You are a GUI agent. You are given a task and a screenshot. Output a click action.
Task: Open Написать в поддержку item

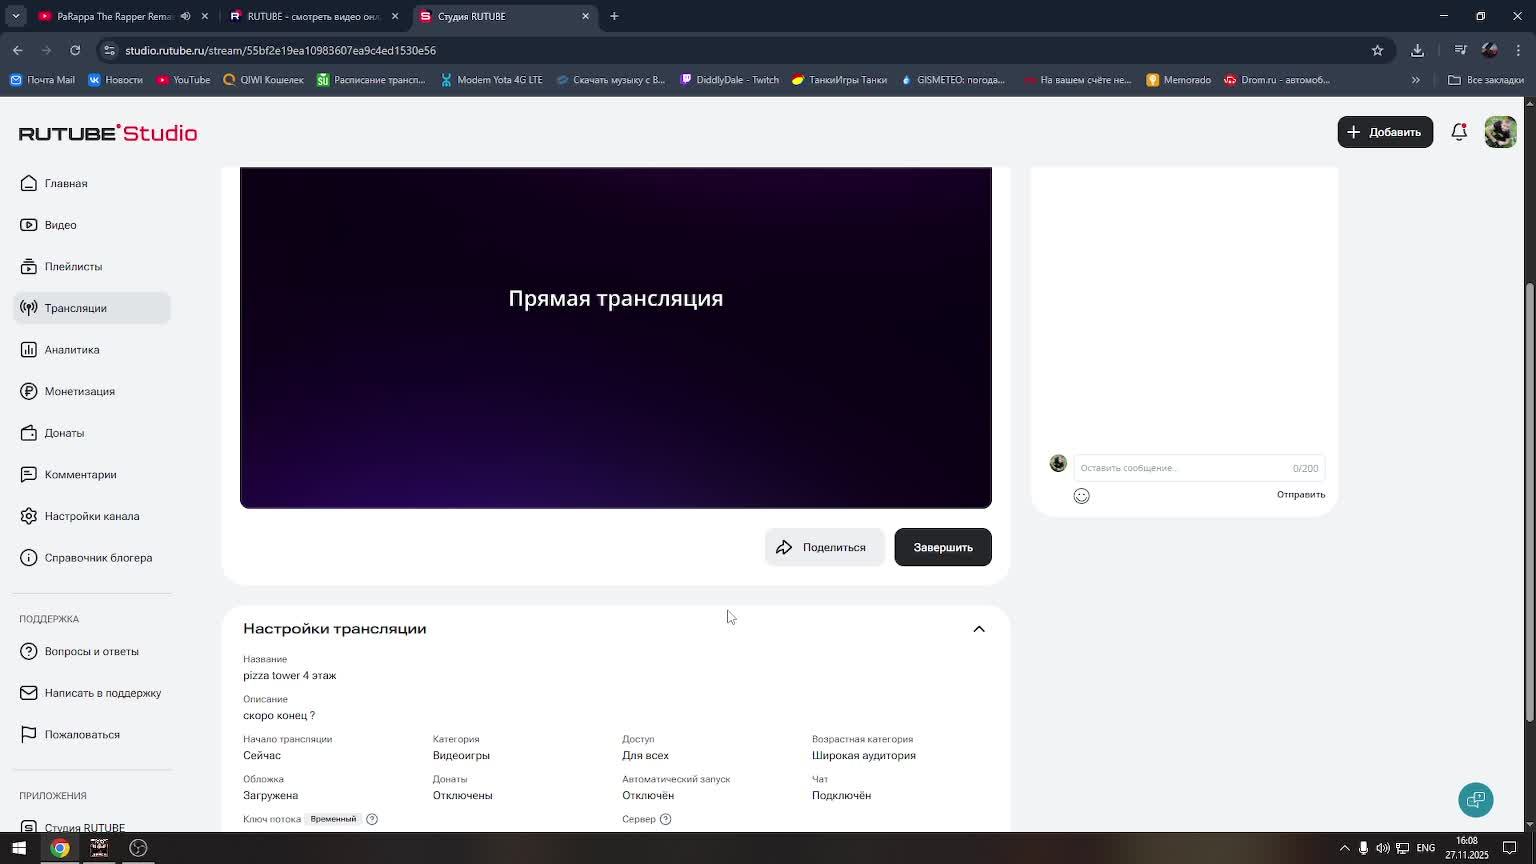(91, 693)
